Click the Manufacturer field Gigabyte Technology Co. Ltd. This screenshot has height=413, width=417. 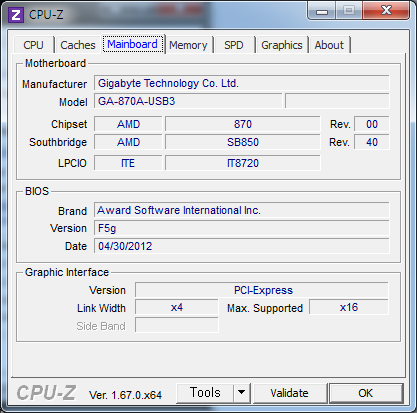242,83
